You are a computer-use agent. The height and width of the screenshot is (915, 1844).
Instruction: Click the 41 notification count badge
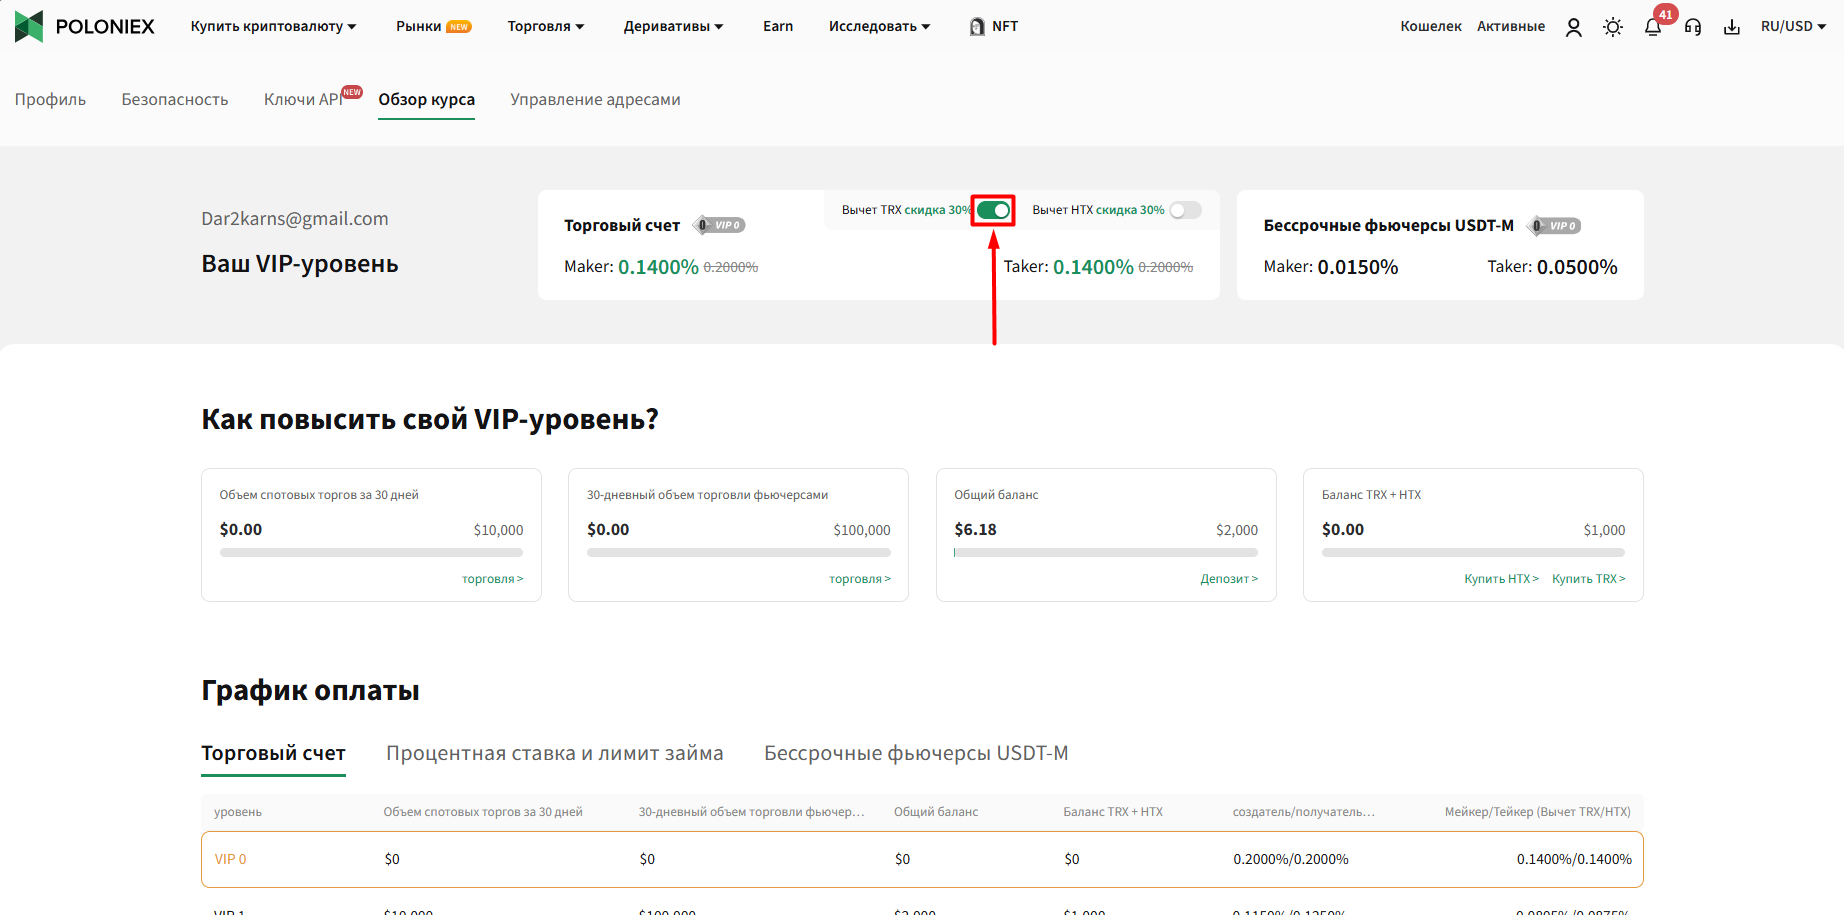pos(1665,15)
